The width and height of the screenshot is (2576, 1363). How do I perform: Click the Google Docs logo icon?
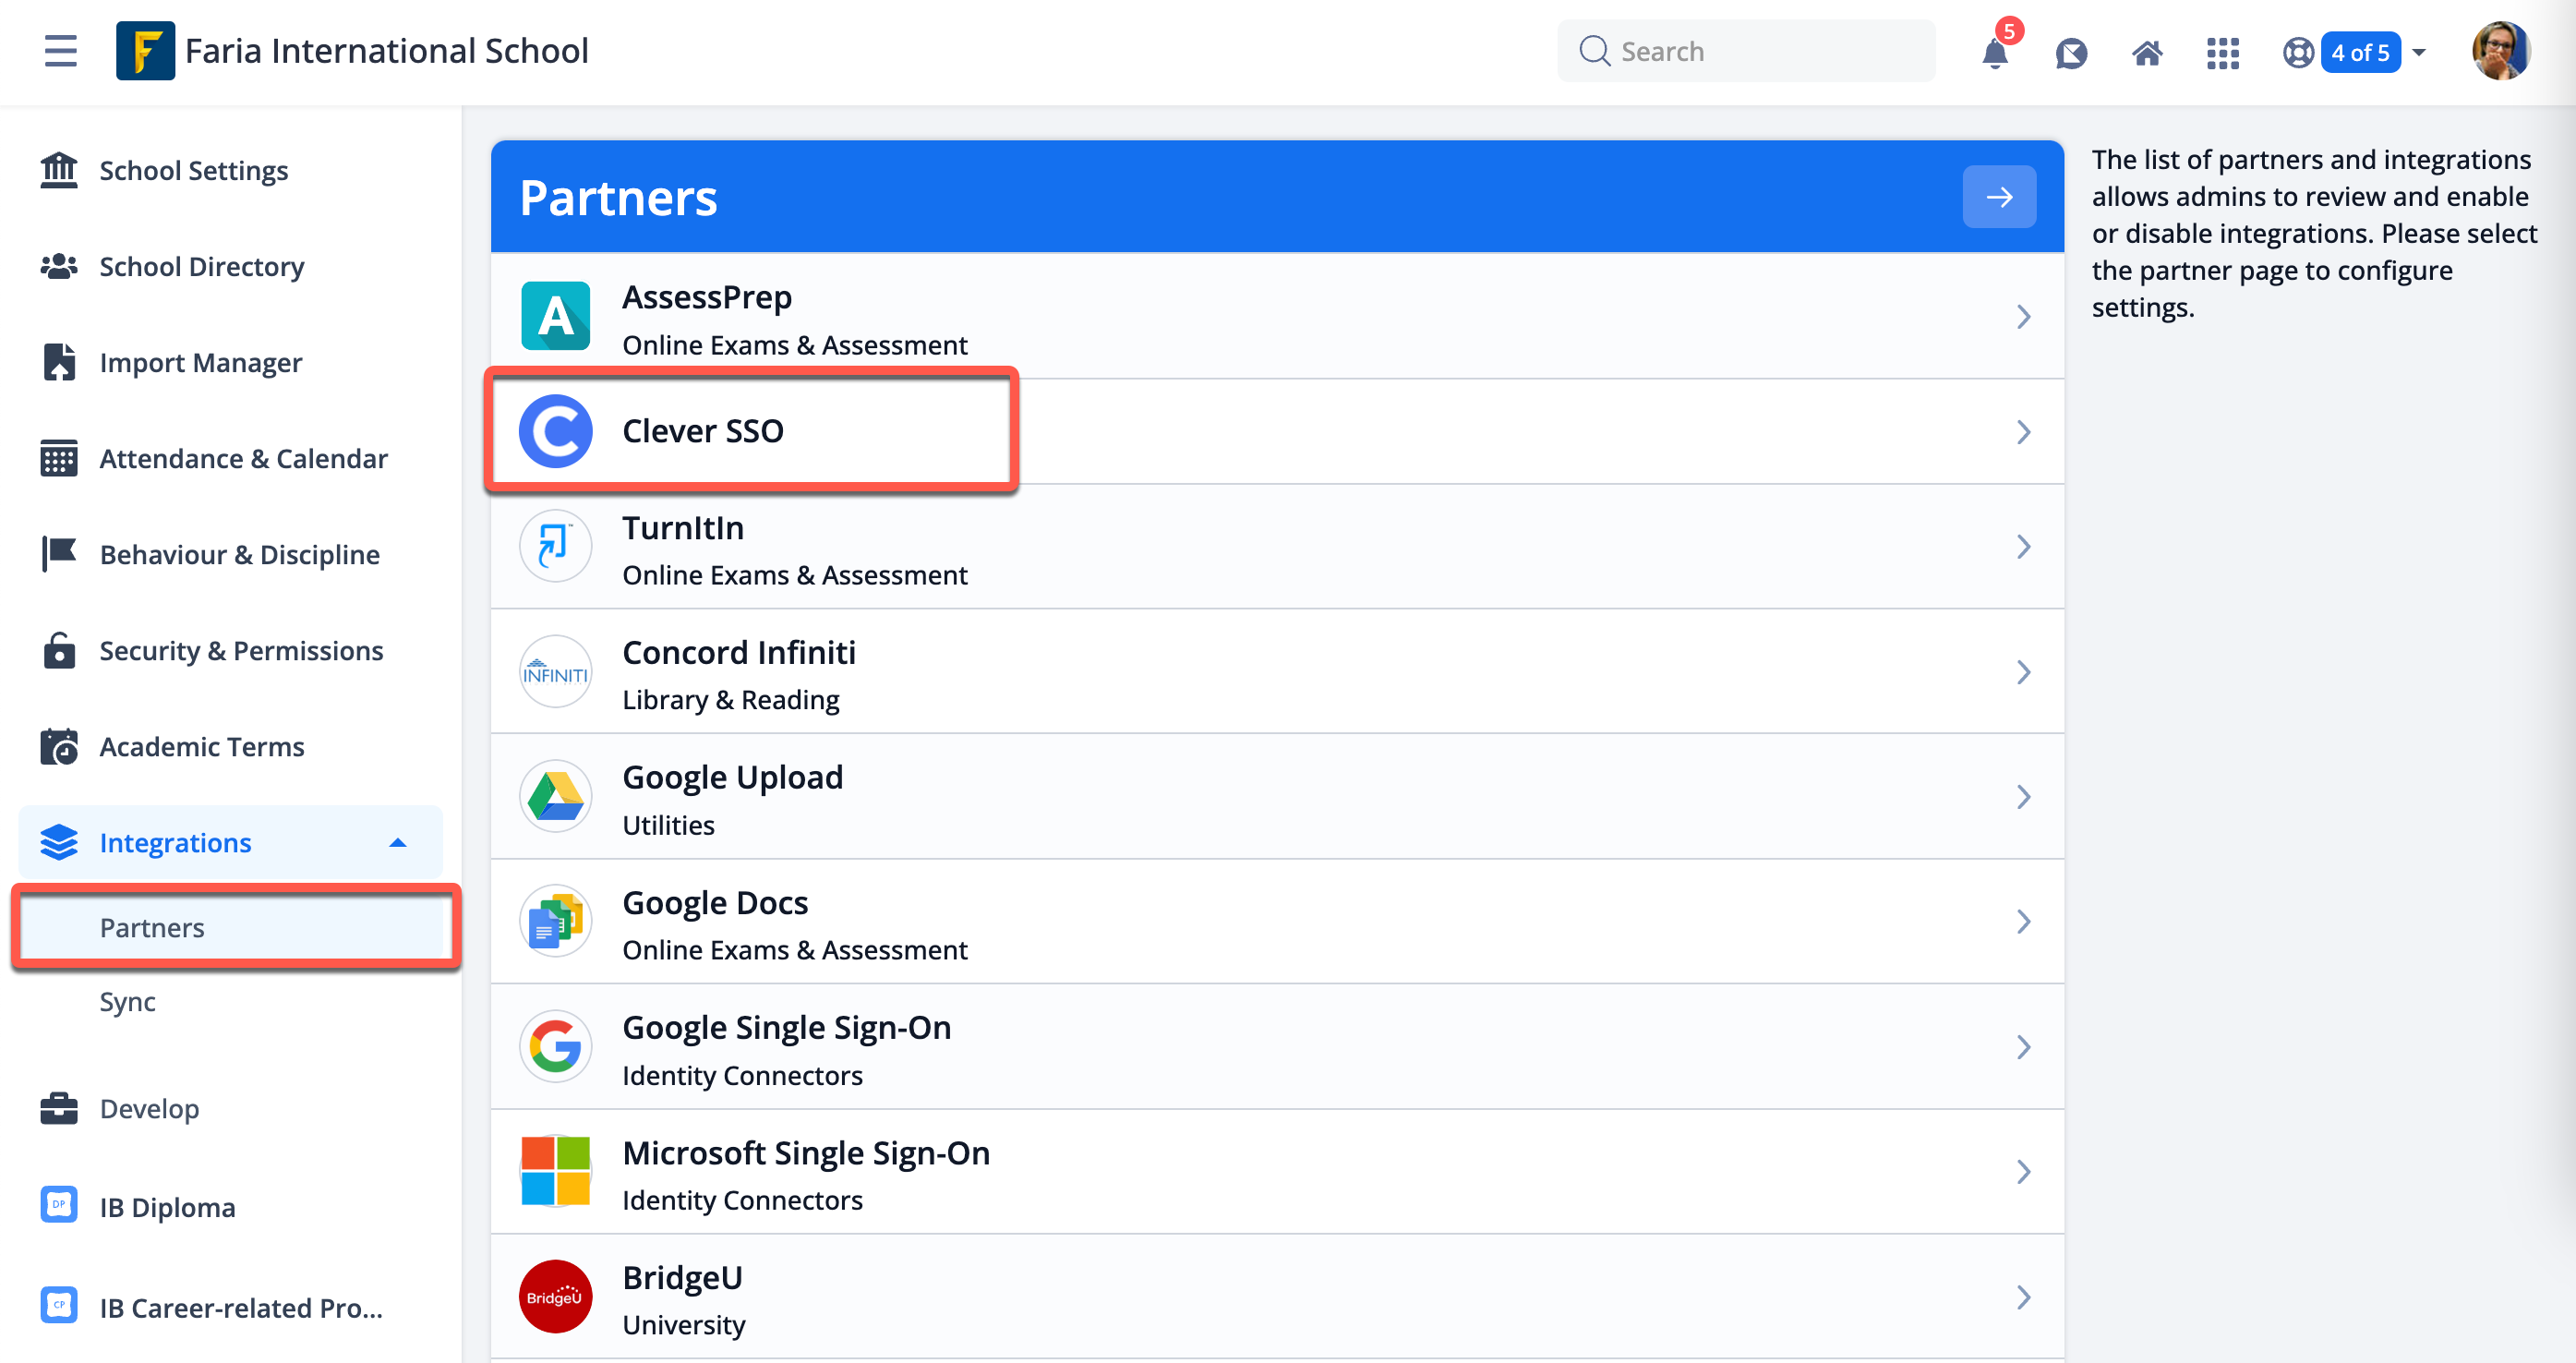point(556,921)
